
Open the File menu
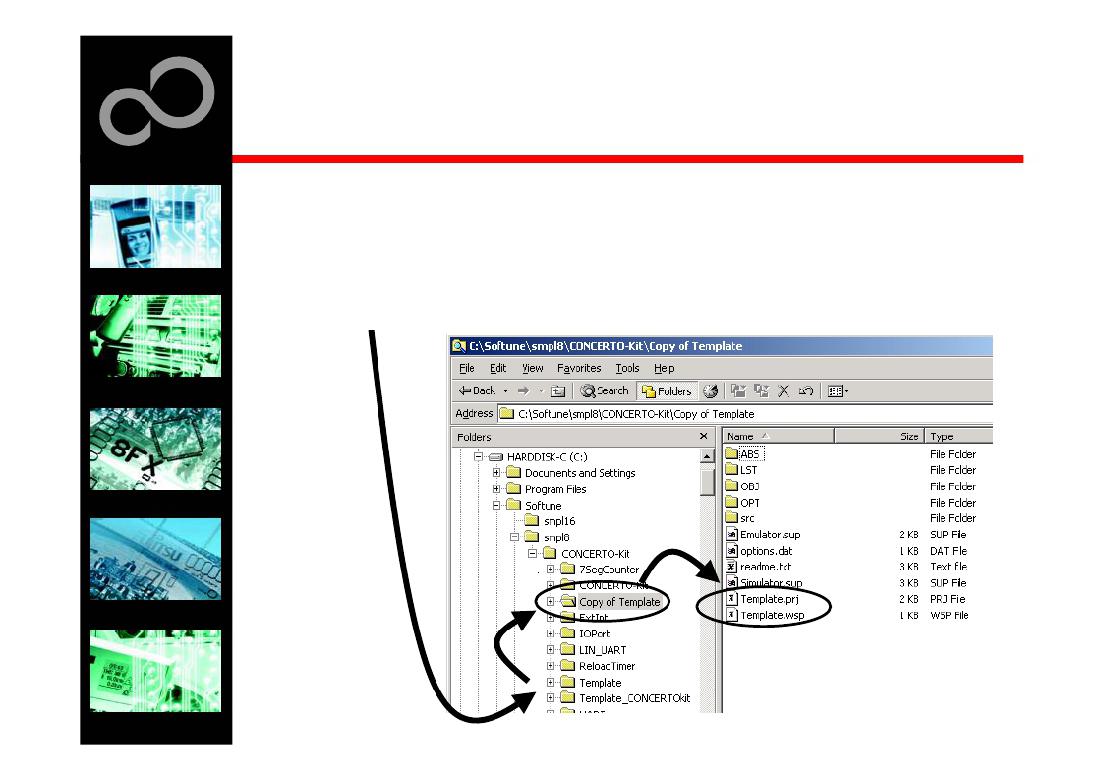[x=466, y=368]
